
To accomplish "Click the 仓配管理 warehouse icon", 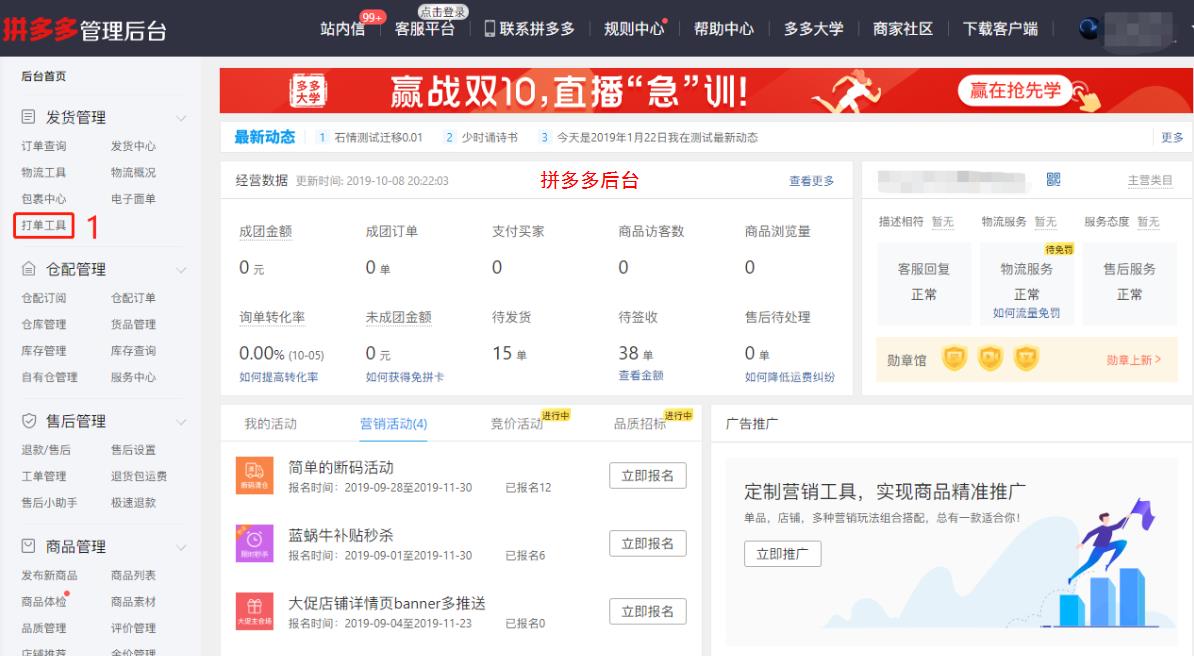I will tap(28, 269).
